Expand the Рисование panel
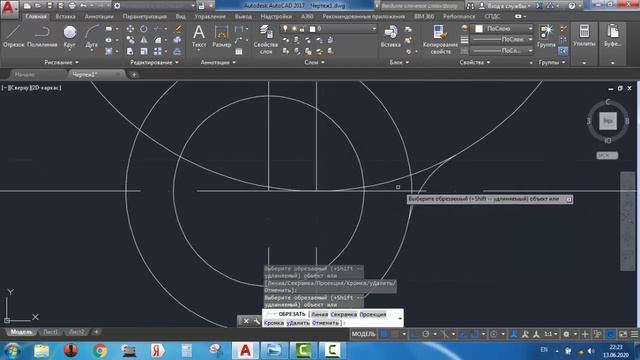This screenshot has height=360, width=640. coord(61,62)
